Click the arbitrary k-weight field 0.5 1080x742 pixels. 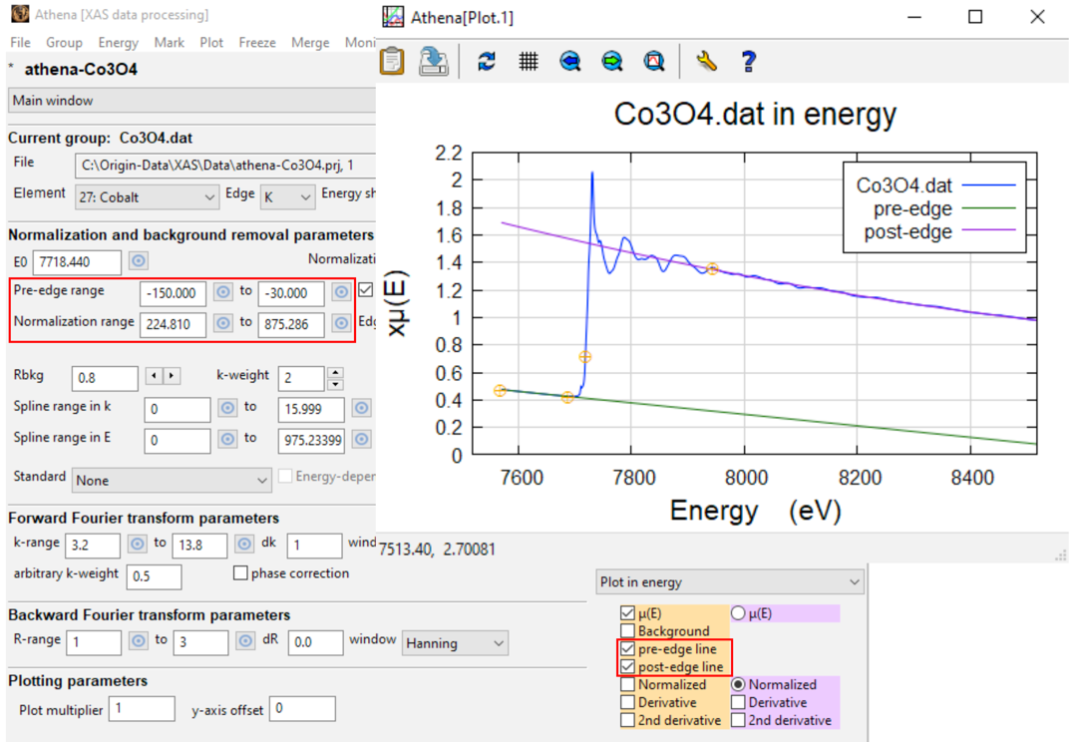coord(154,576)
